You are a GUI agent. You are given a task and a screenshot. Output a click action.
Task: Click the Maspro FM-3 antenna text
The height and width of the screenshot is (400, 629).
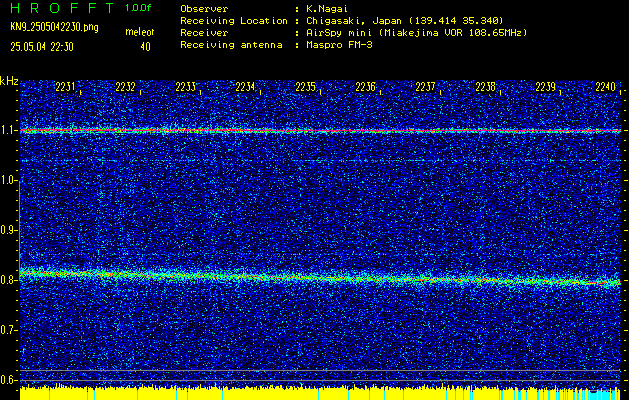337,45
